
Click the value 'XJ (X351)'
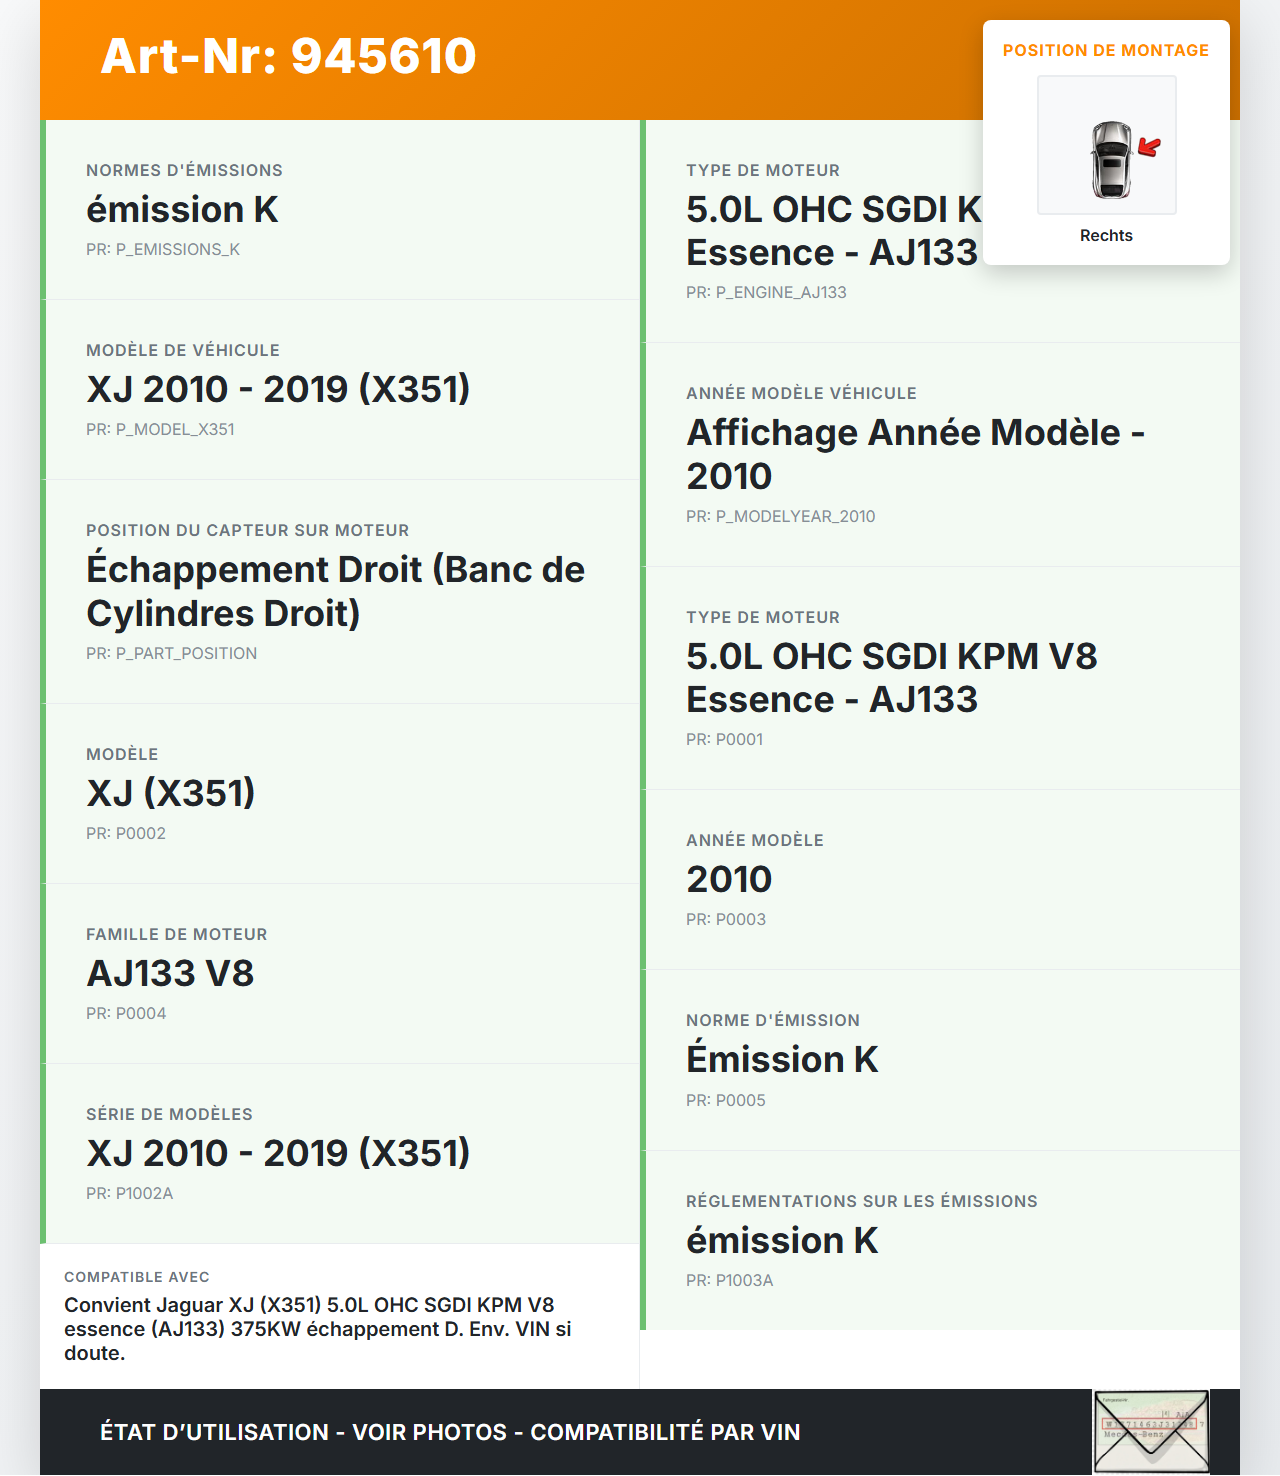(171, 793)
